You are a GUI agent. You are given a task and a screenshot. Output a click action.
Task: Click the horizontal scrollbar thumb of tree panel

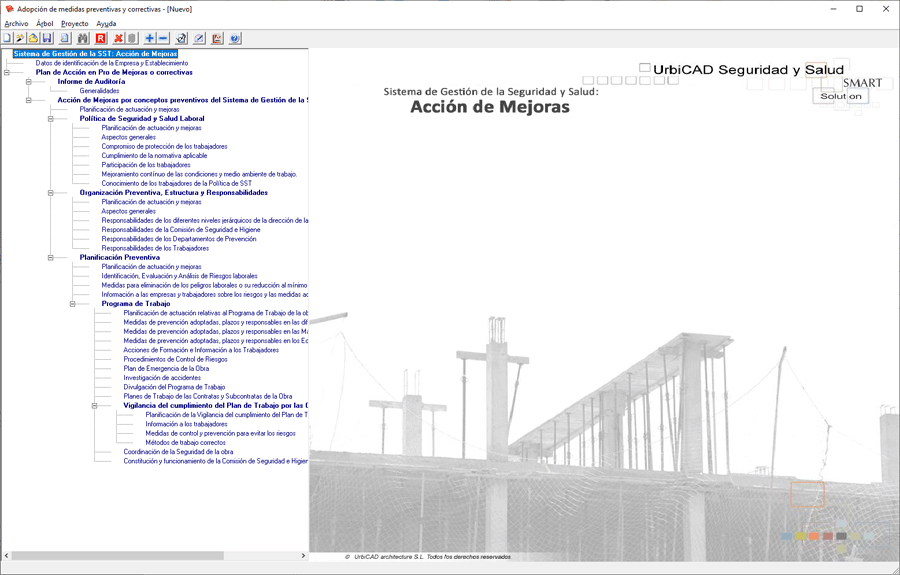click(117, 555)
